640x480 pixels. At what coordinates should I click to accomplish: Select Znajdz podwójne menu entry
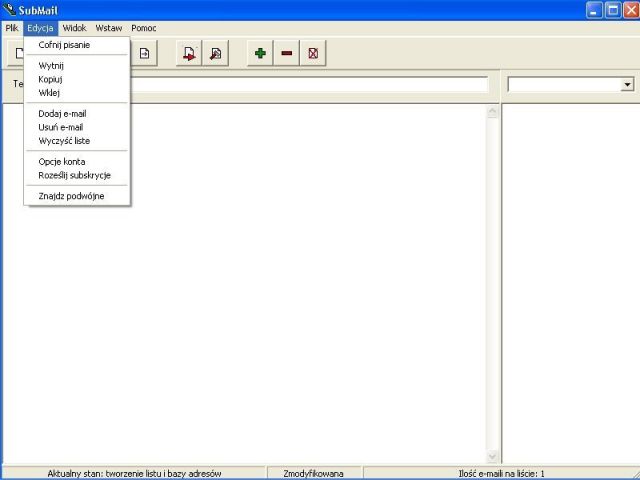pos(77,196)
